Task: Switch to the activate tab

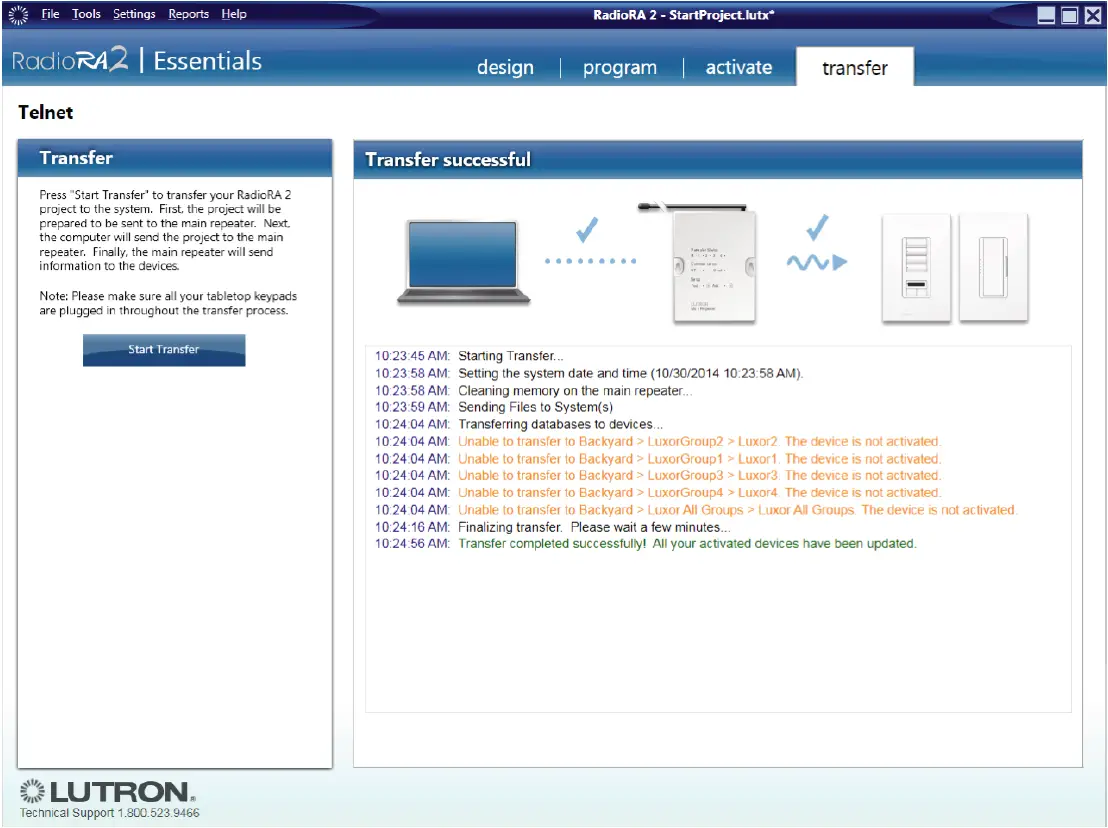Action: [738, 68]
